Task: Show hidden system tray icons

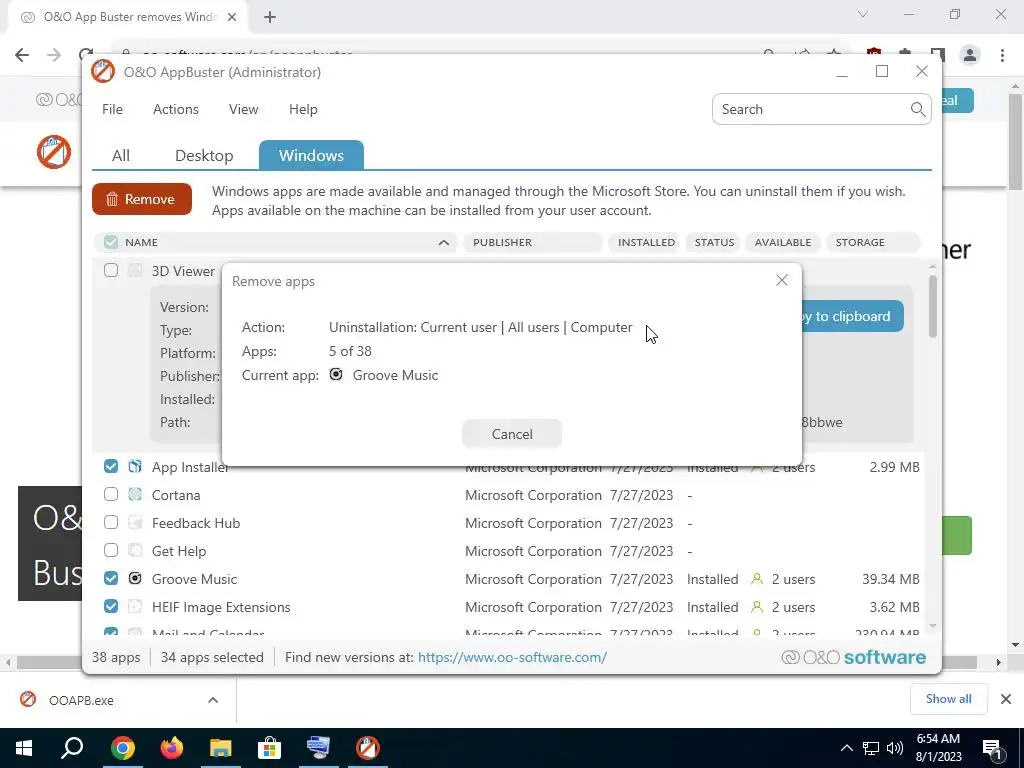Action: pyautogui.click(x=846, y=748)
